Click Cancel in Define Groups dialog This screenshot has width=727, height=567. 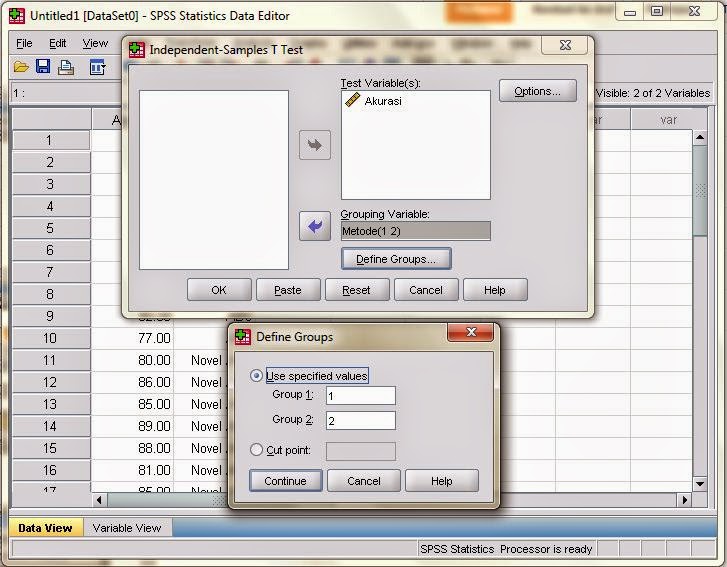(x=364, y=481)
